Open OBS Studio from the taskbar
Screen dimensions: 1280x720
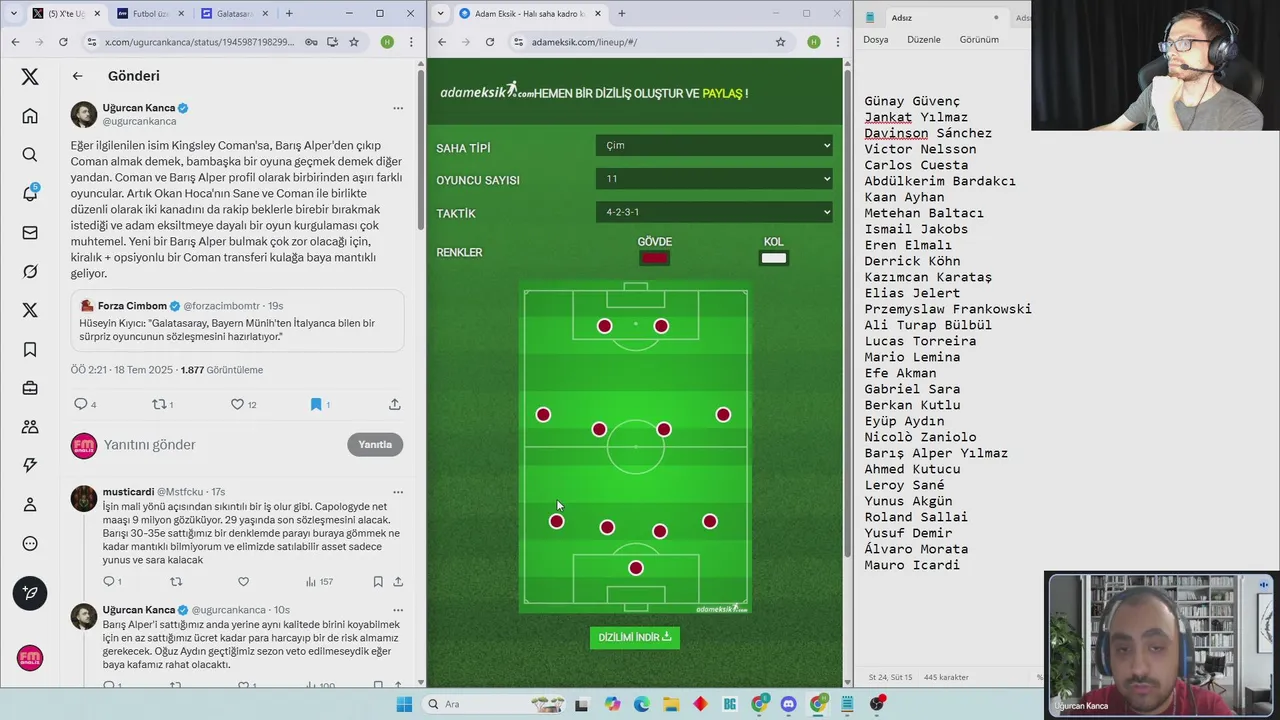[877, 704]
